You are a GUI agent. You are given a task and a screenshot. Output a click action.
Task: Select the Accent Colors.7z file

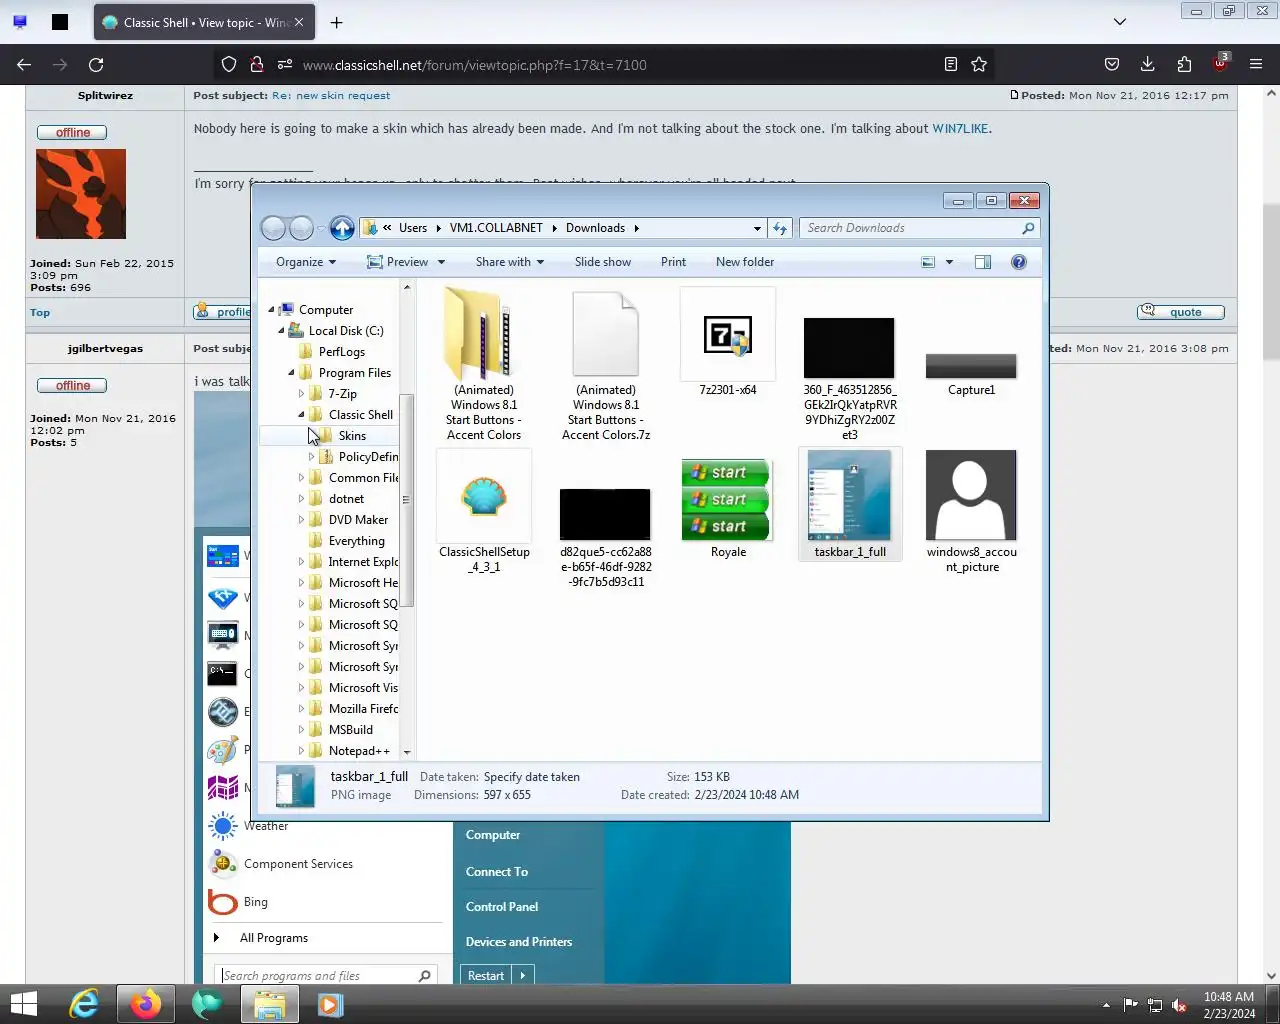point(606,365)
